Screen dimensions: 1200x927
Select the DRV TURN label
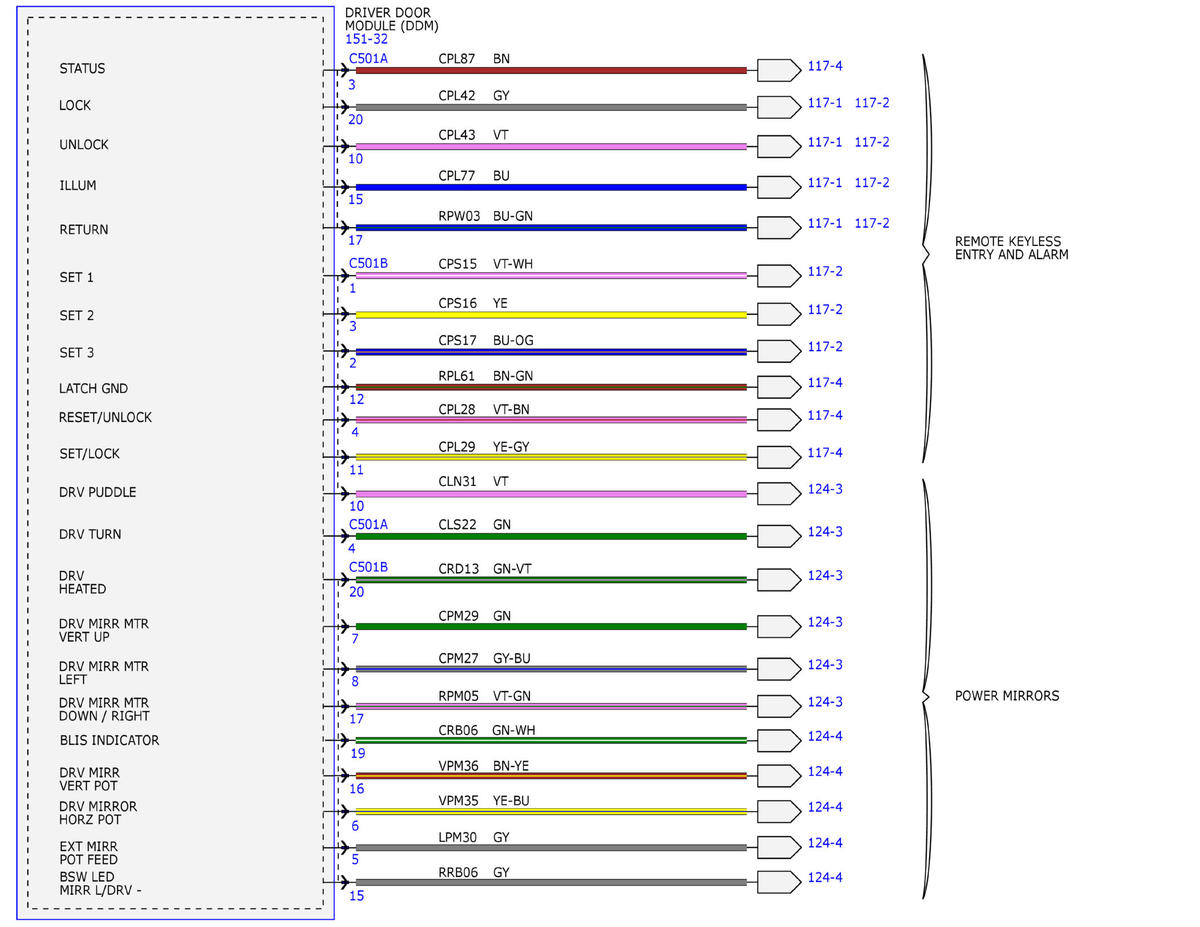click(x=90, y=535)
